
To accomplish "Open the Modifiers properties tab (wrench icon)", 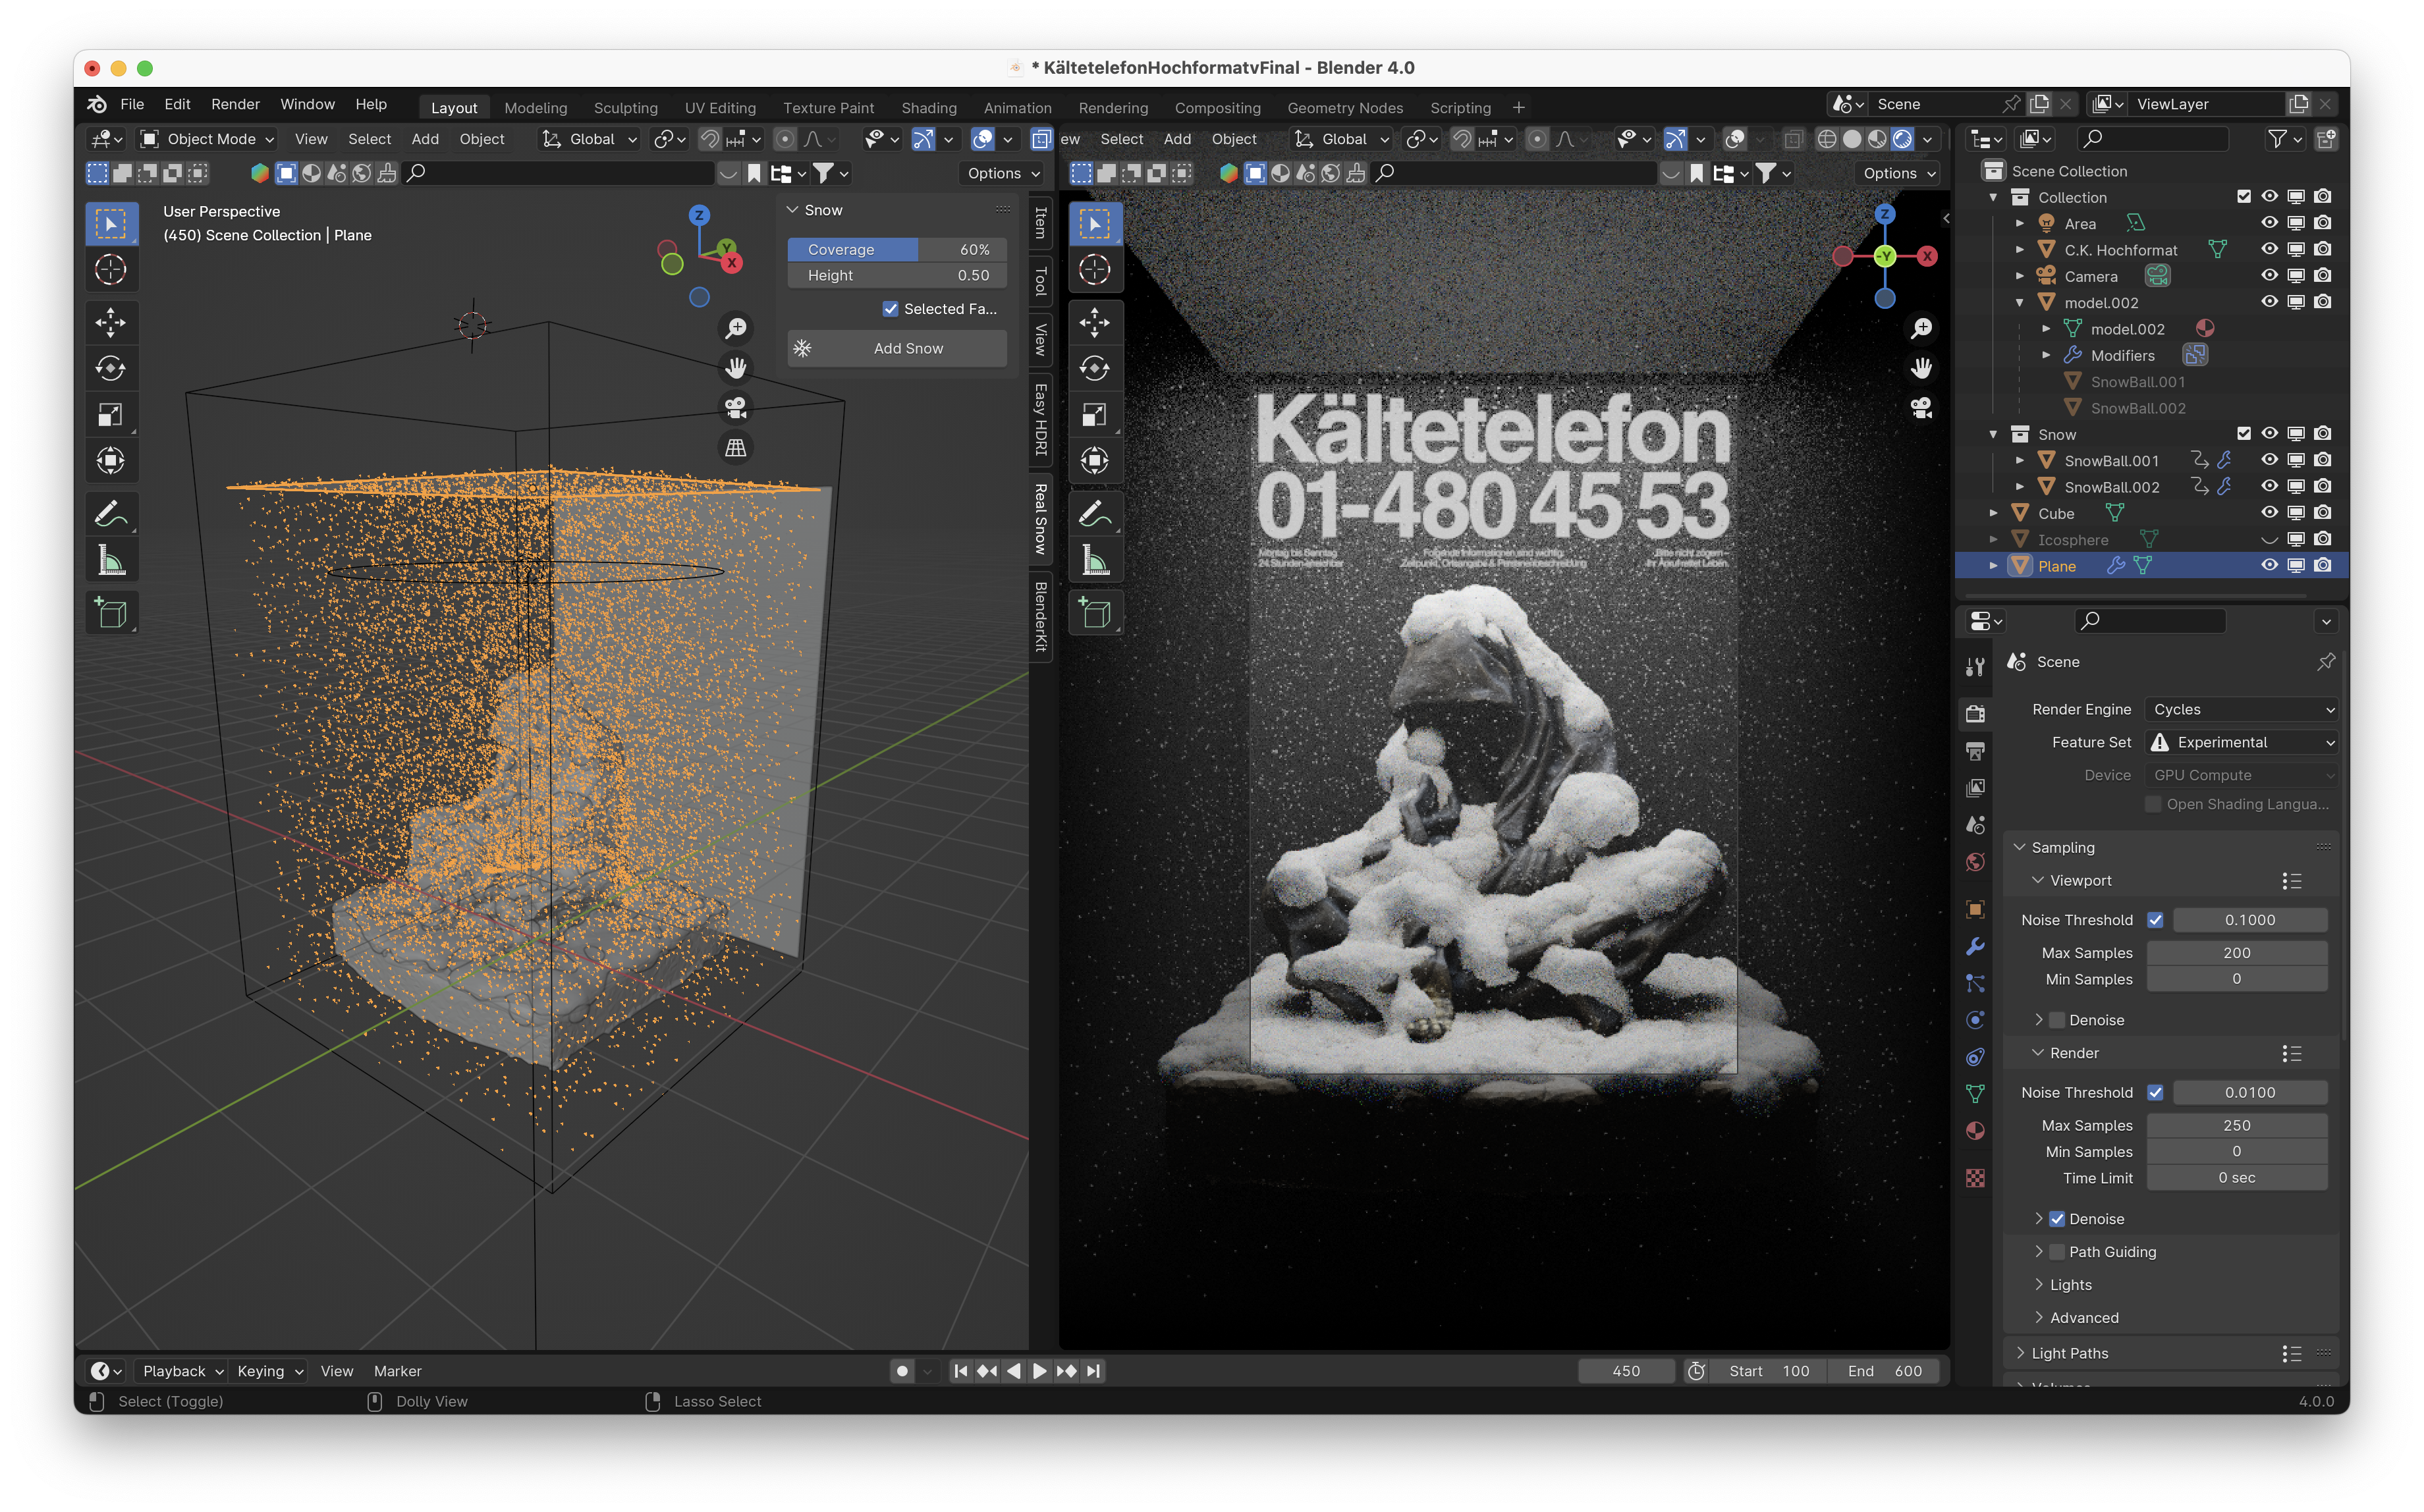I will [x=1975, y=946].
